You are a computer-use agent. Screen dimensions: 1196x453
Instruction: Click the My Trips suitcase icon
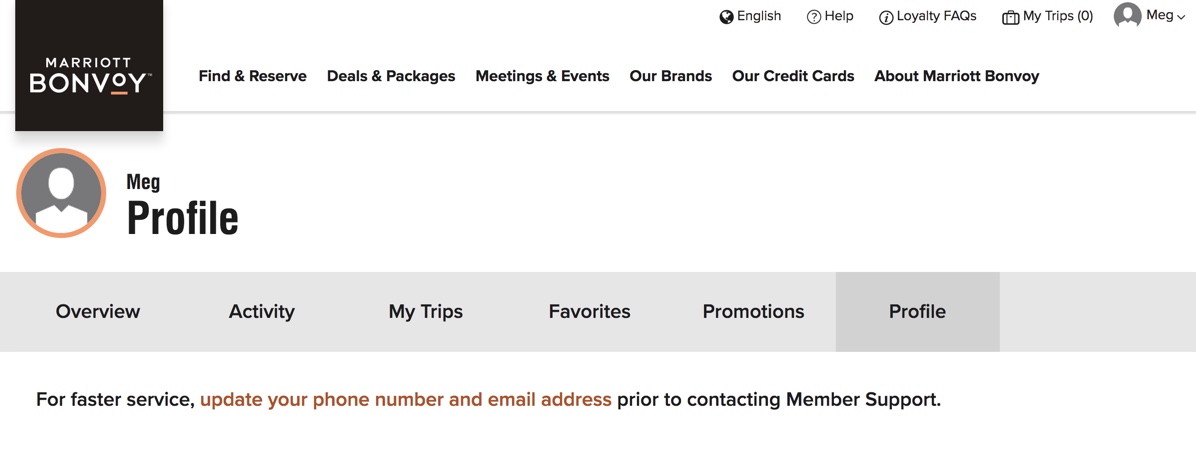click(x=1011, y=18)
